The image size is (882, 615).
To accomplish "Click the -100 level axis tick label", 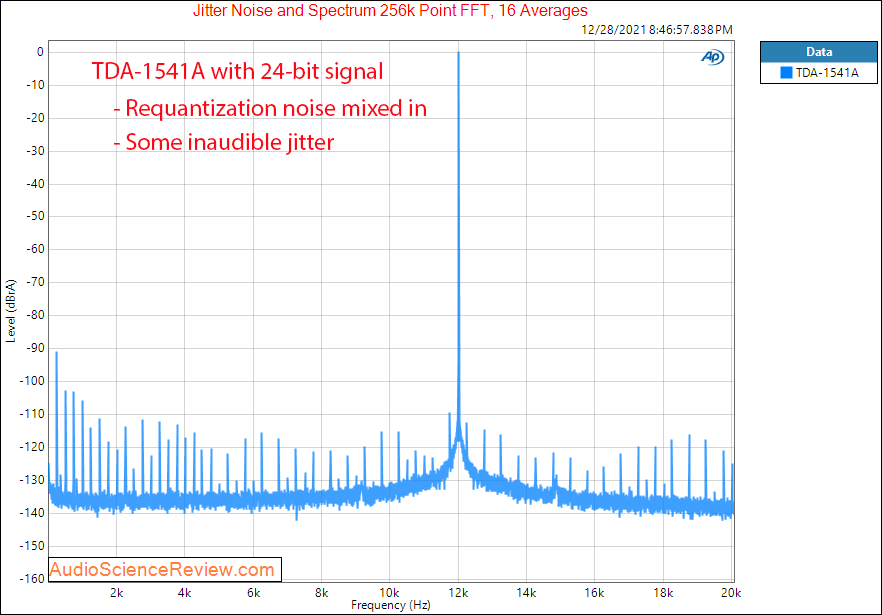I will [32, 381].
